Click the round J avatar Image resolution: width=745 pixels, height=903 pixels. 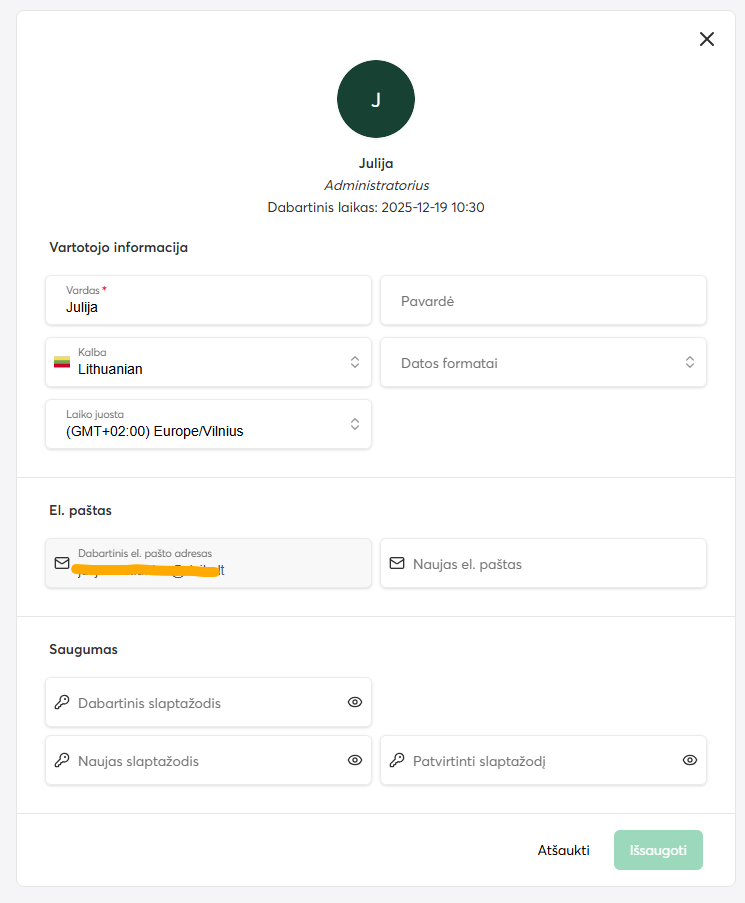[376, 99]
